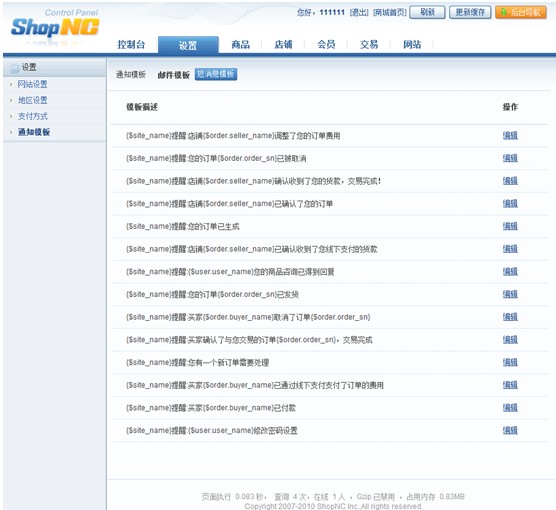Image resolution: width=556 pixels, height=510 pixels.
Task: Open 网站设置 in the sidebar
Action: [x=33, y=84]
